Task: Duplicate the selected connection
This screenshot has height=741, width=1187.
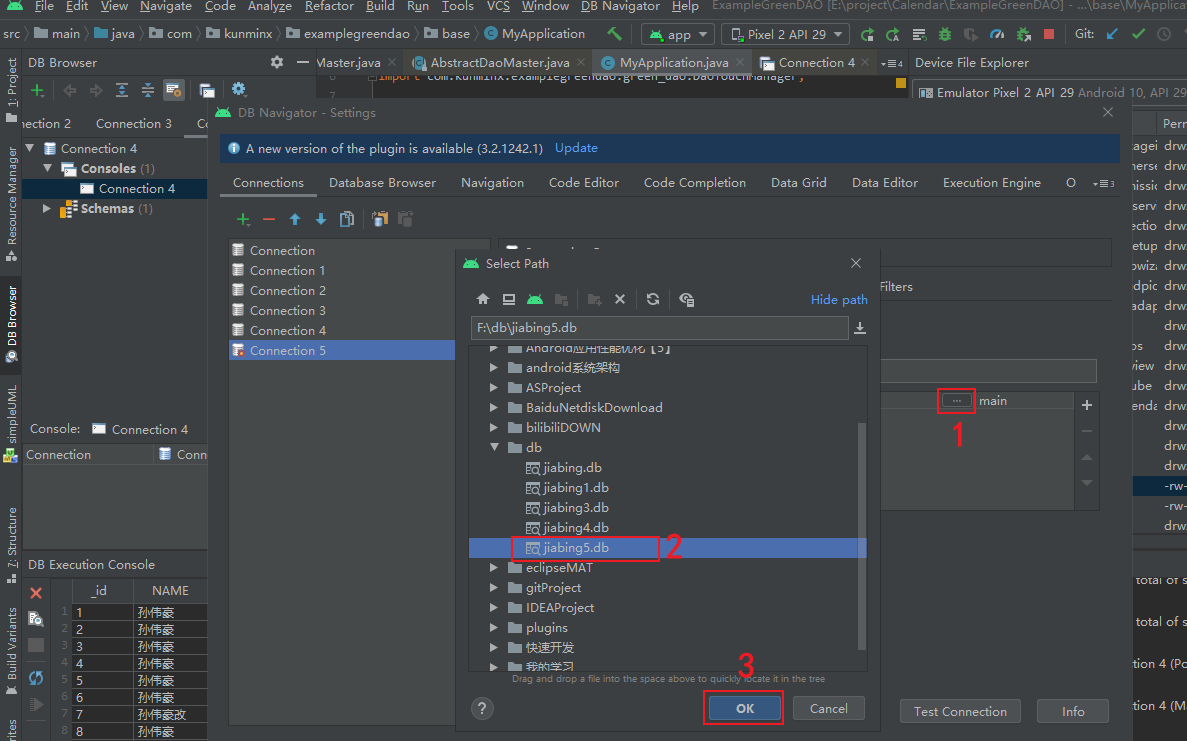Action: pyautogui.click(x=347, y=219)
